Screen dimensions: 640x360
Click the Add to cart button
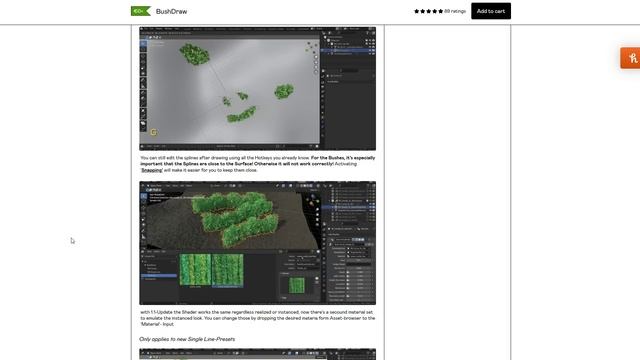point(491,11)
